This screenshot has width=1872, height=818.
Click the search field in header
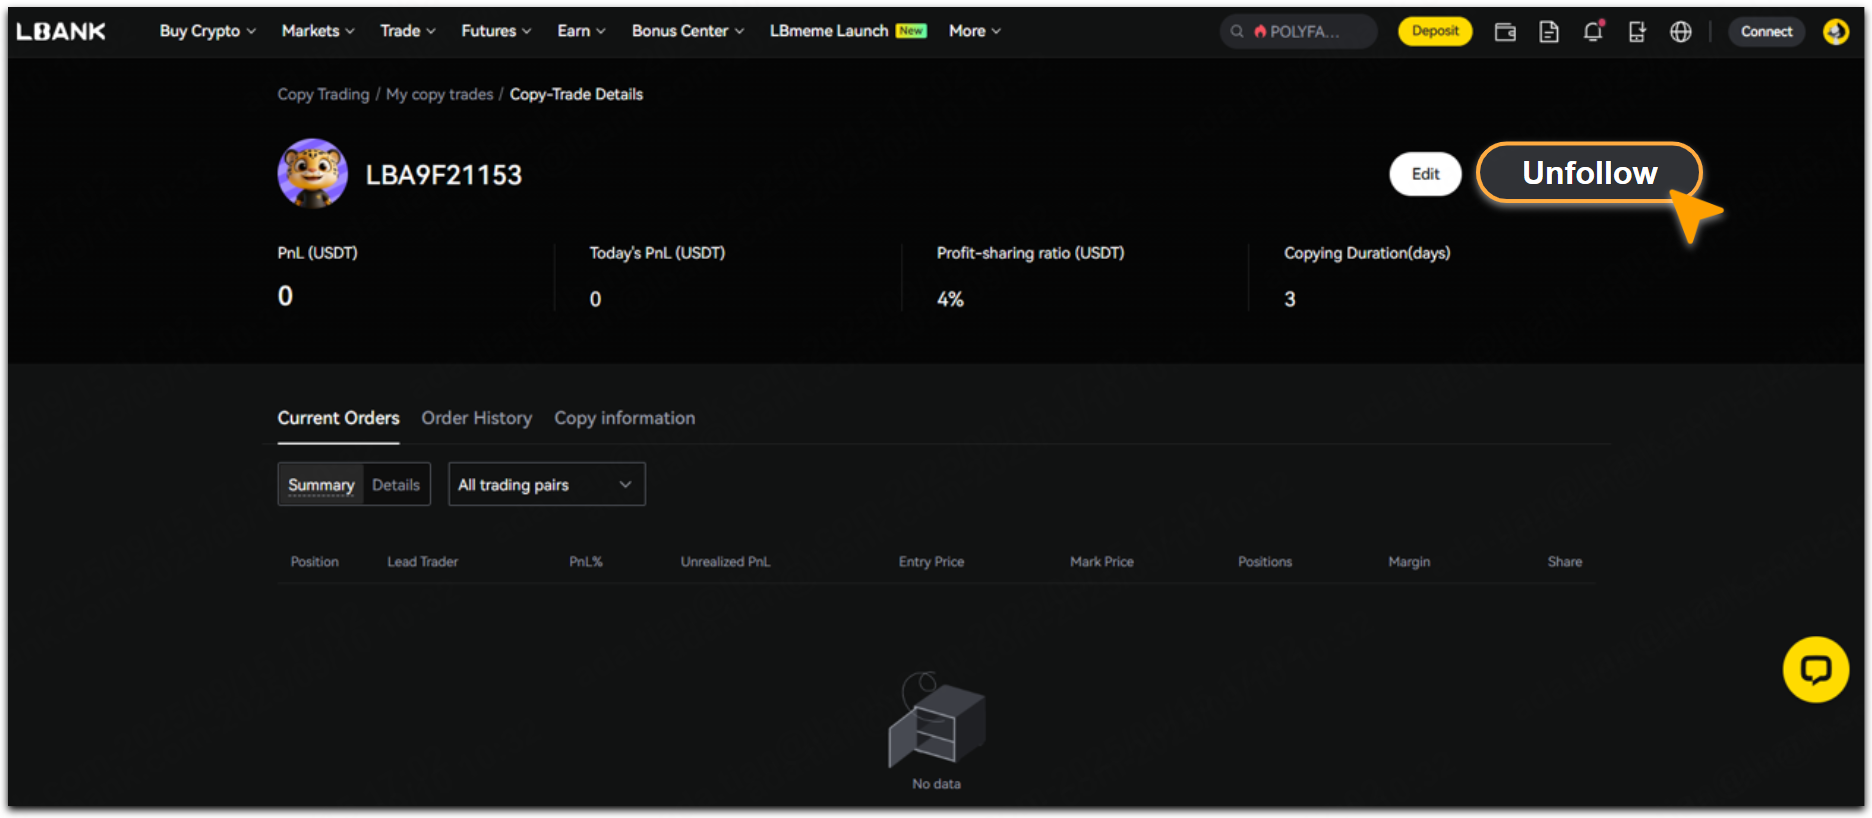tap(1298, 32)
